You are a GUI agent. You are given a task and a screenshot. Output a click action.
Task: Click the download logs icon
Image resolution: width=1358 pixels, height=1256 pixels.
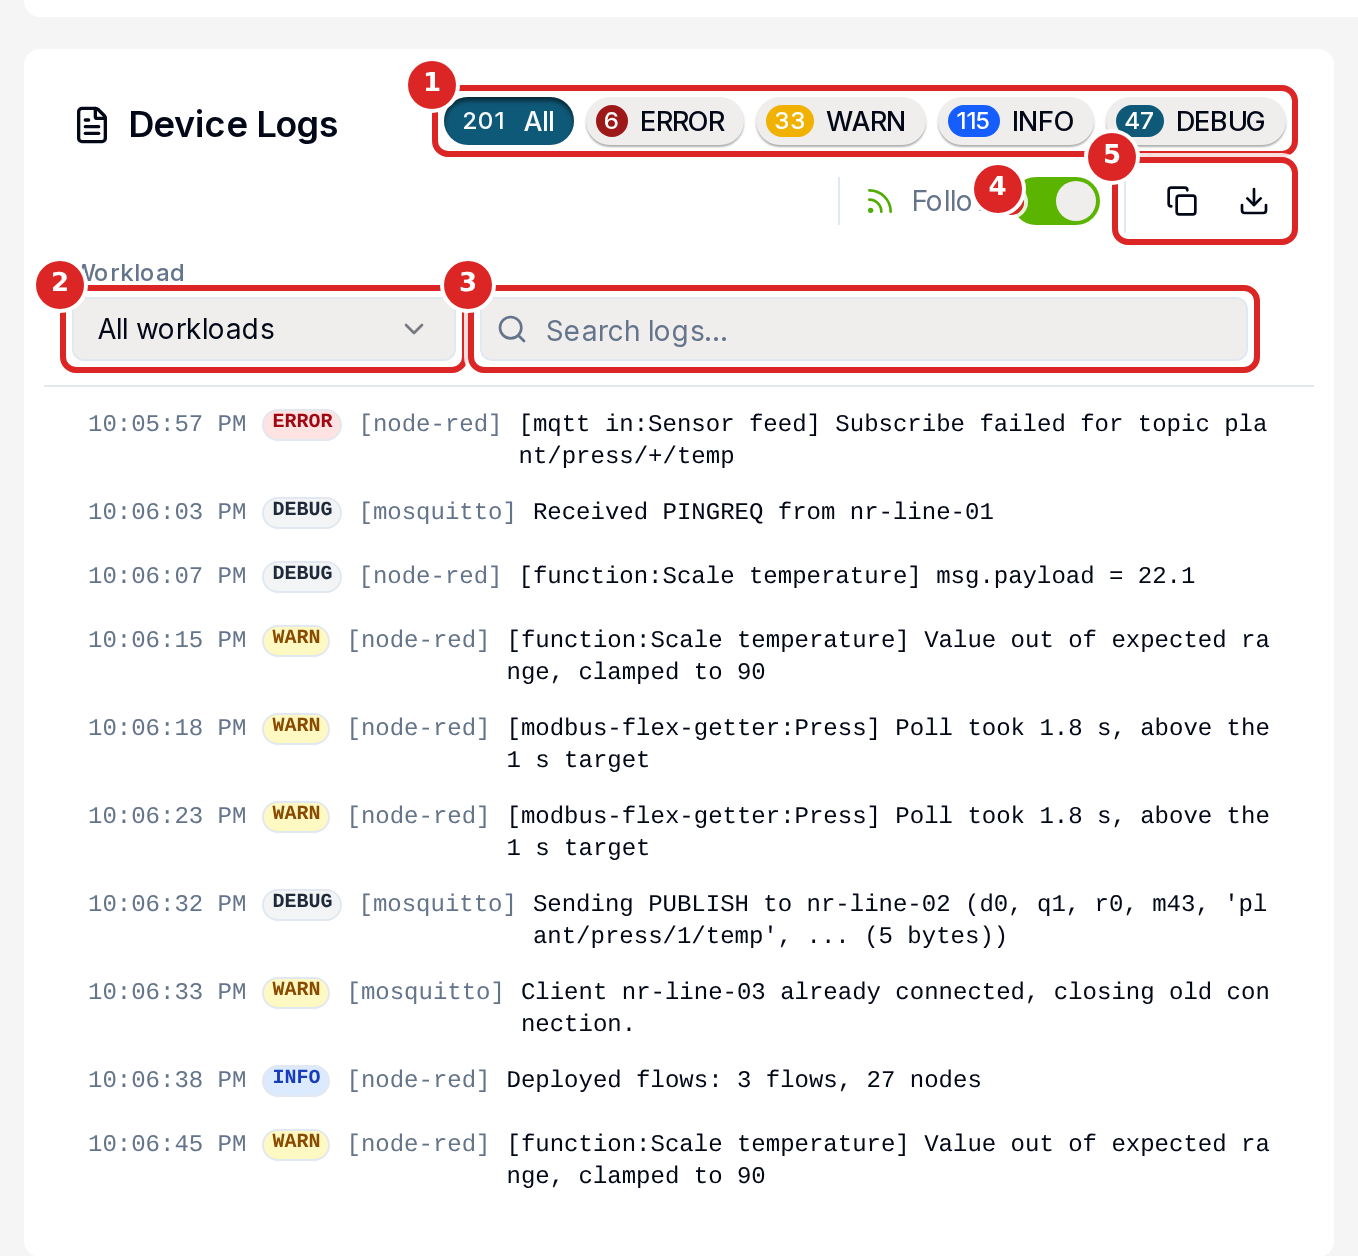[1253, 201]
